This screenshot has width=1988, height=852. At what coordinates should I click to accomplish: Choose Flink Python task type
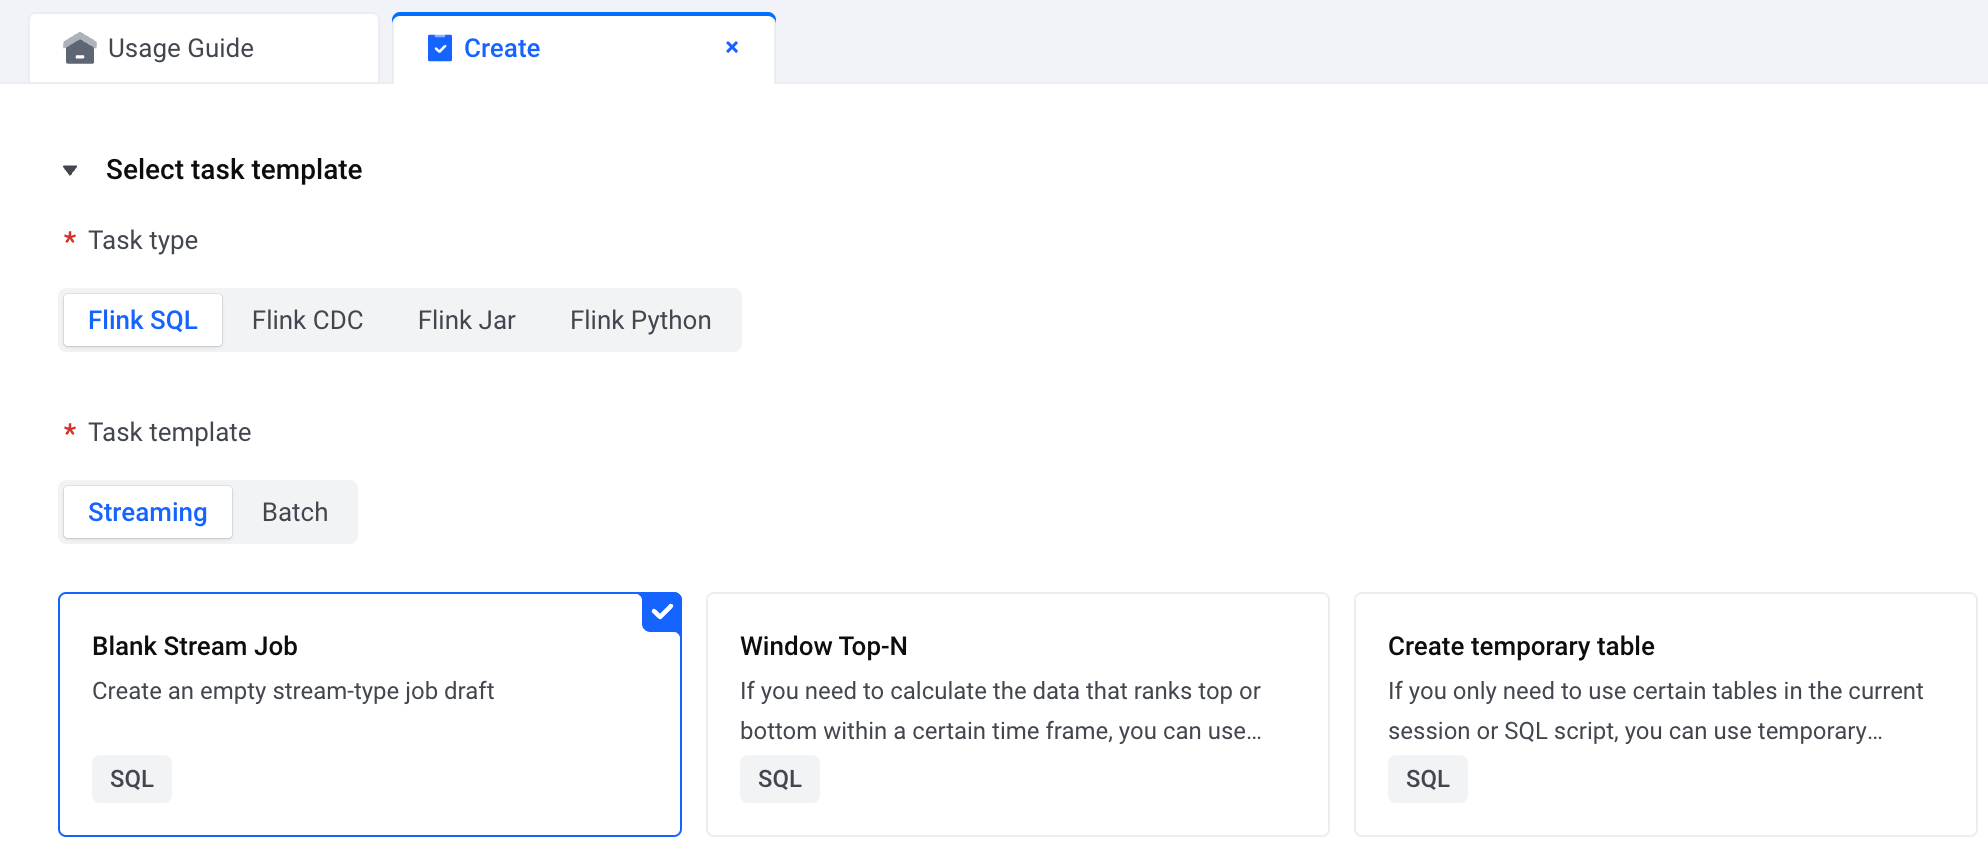click(x=640, y=320)
